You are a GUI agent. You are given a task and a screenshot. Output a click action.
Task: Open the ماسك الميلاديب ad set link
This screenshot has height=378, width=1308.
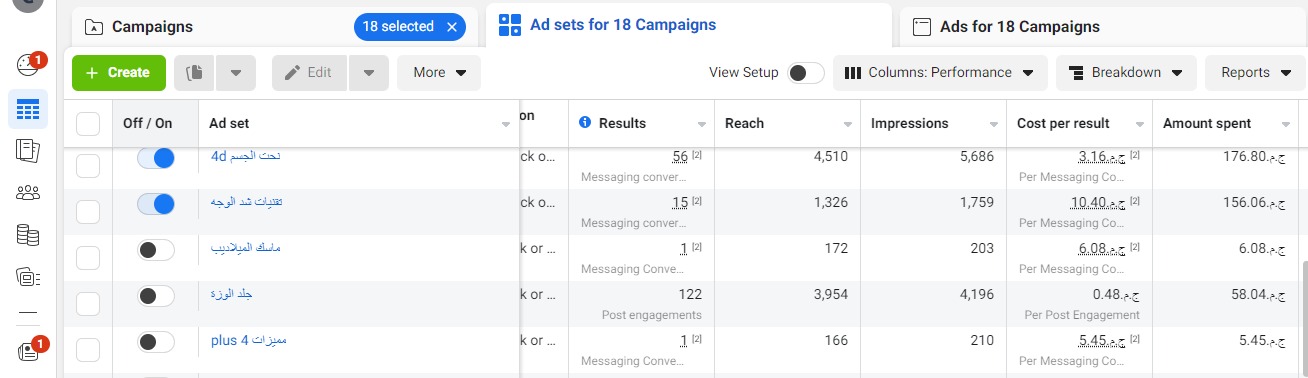(x=246, y=247)
